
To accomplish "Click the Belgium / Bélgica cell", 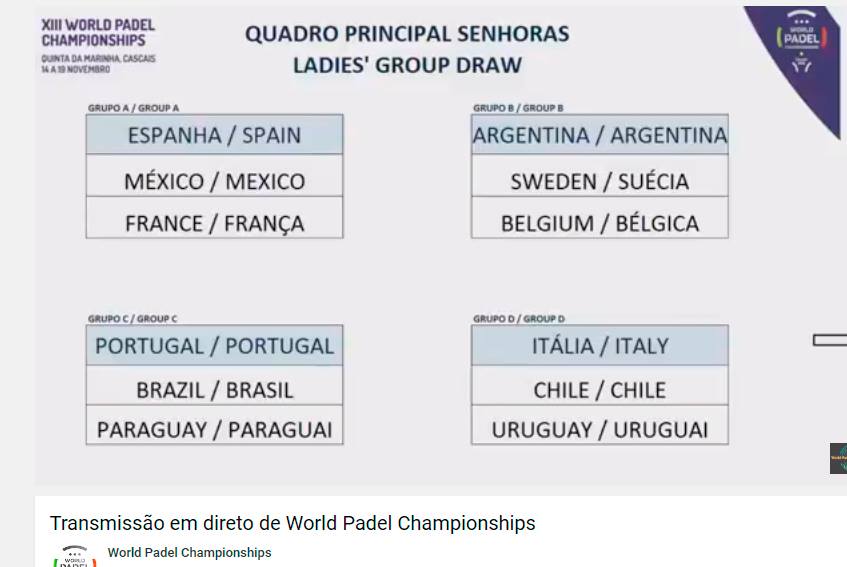I will tap(600, 218).
